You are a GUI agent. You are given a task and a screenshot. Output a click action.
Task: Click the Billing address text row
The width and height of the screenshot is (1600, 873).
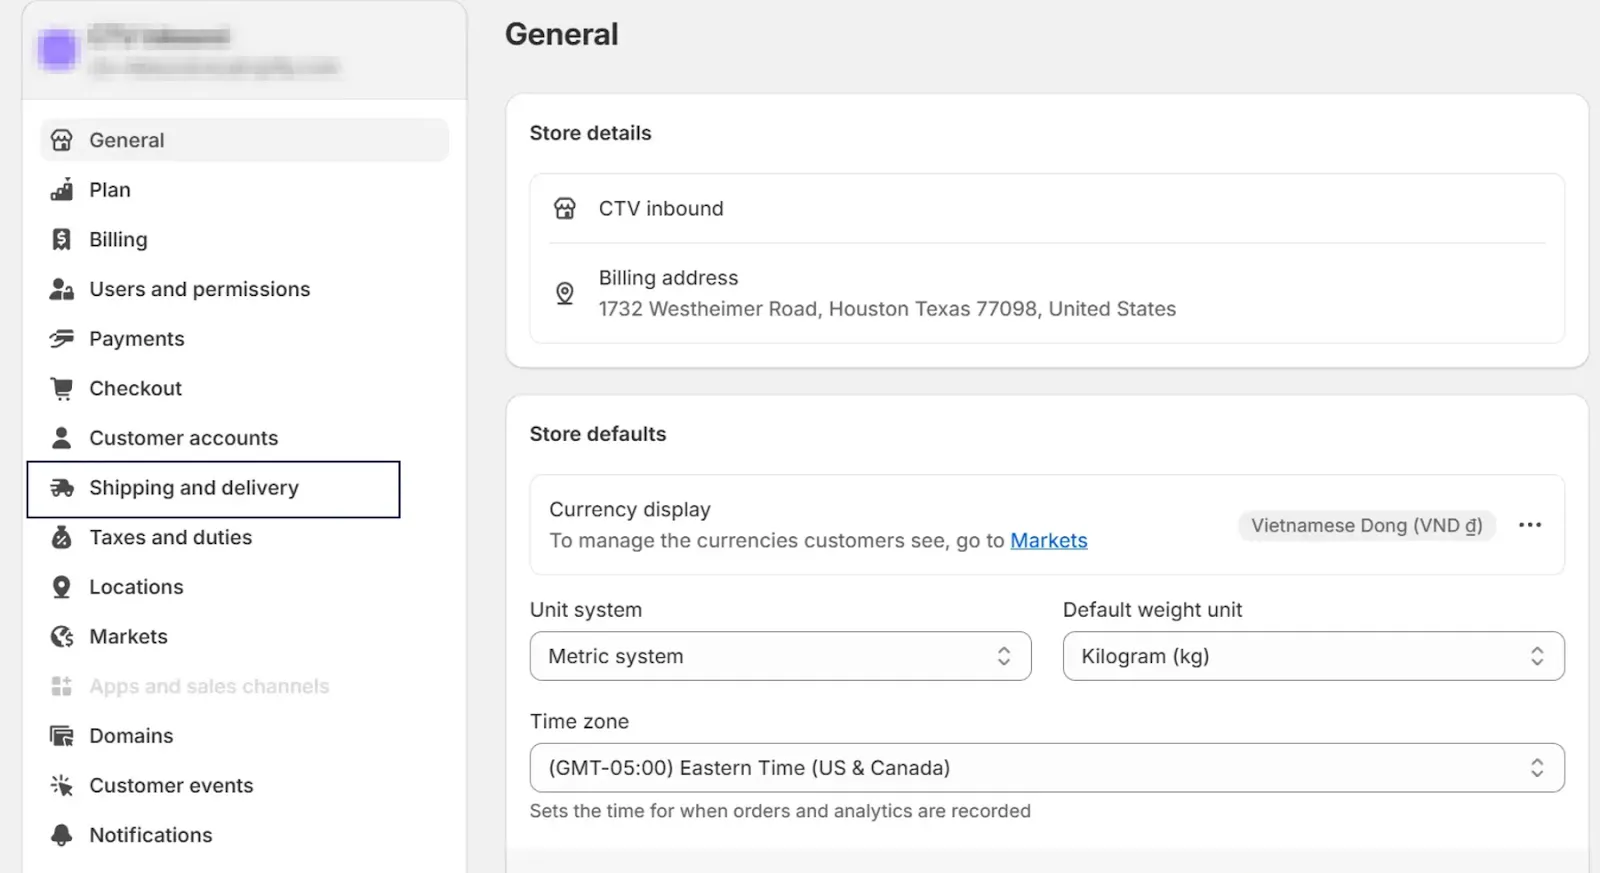point(1047,293)
